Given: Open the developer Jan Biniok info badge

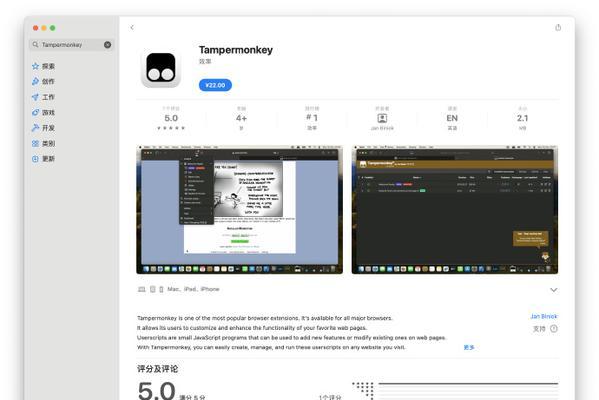Looking at the screenshot, I should (x=382, y=119).
